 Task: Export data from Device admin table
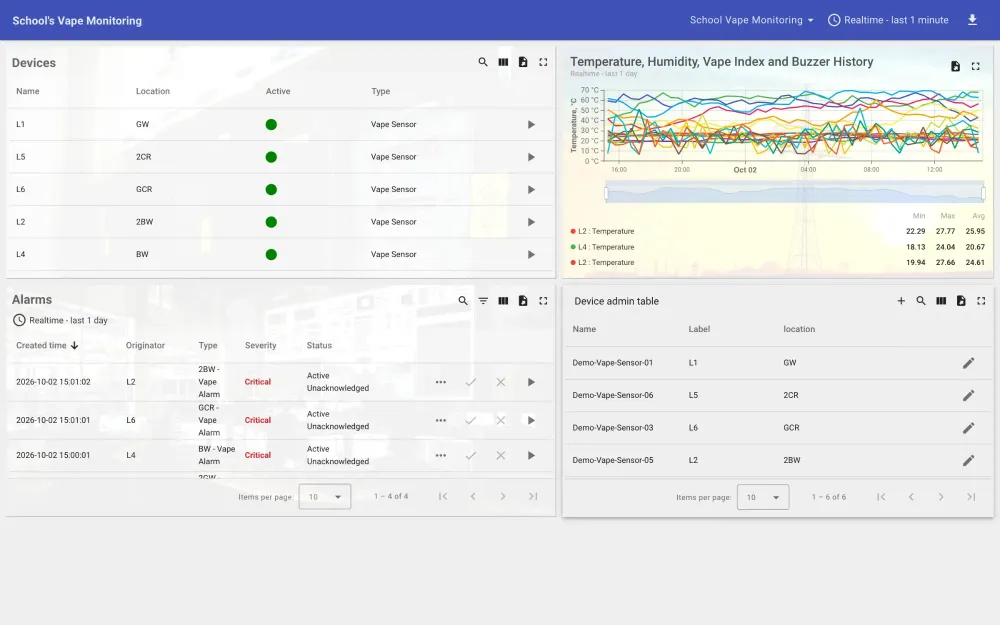coord(961,300)
